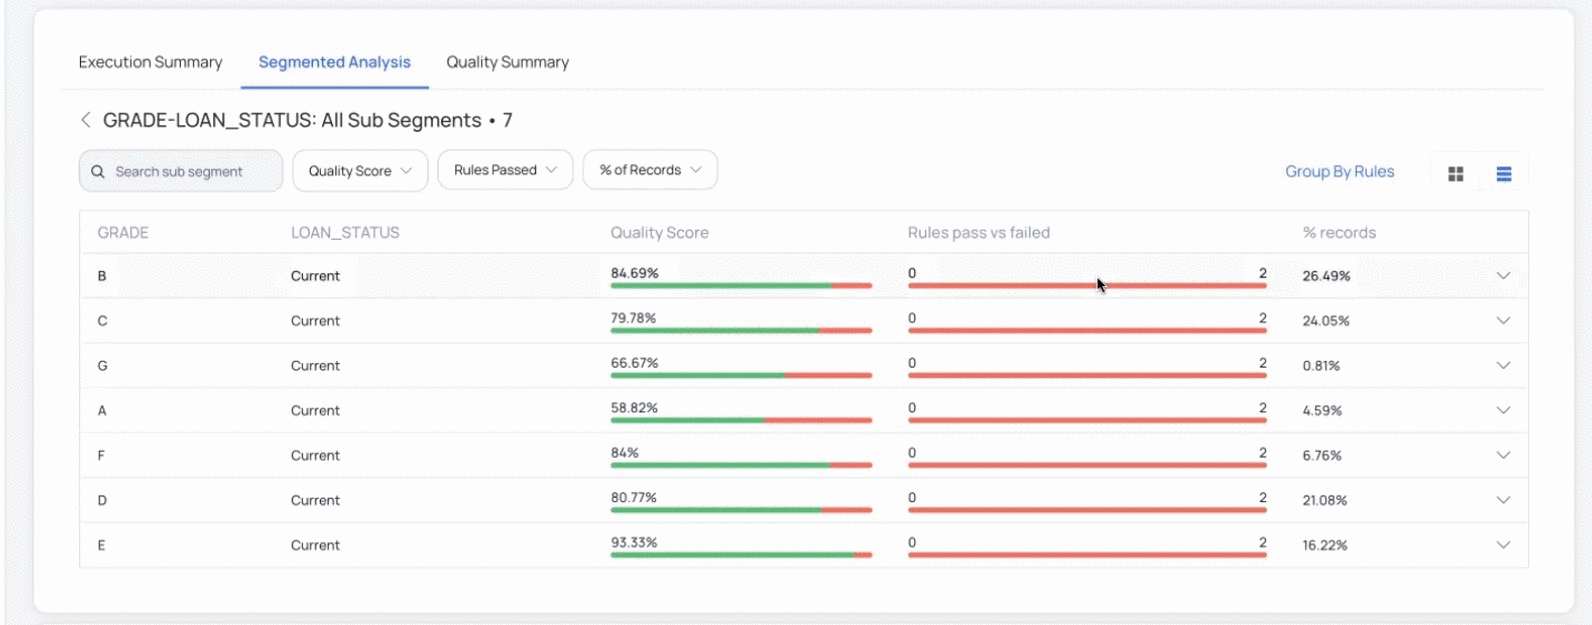
Task: Switch to list view layout icon
Action: [x=1503, y=174]
